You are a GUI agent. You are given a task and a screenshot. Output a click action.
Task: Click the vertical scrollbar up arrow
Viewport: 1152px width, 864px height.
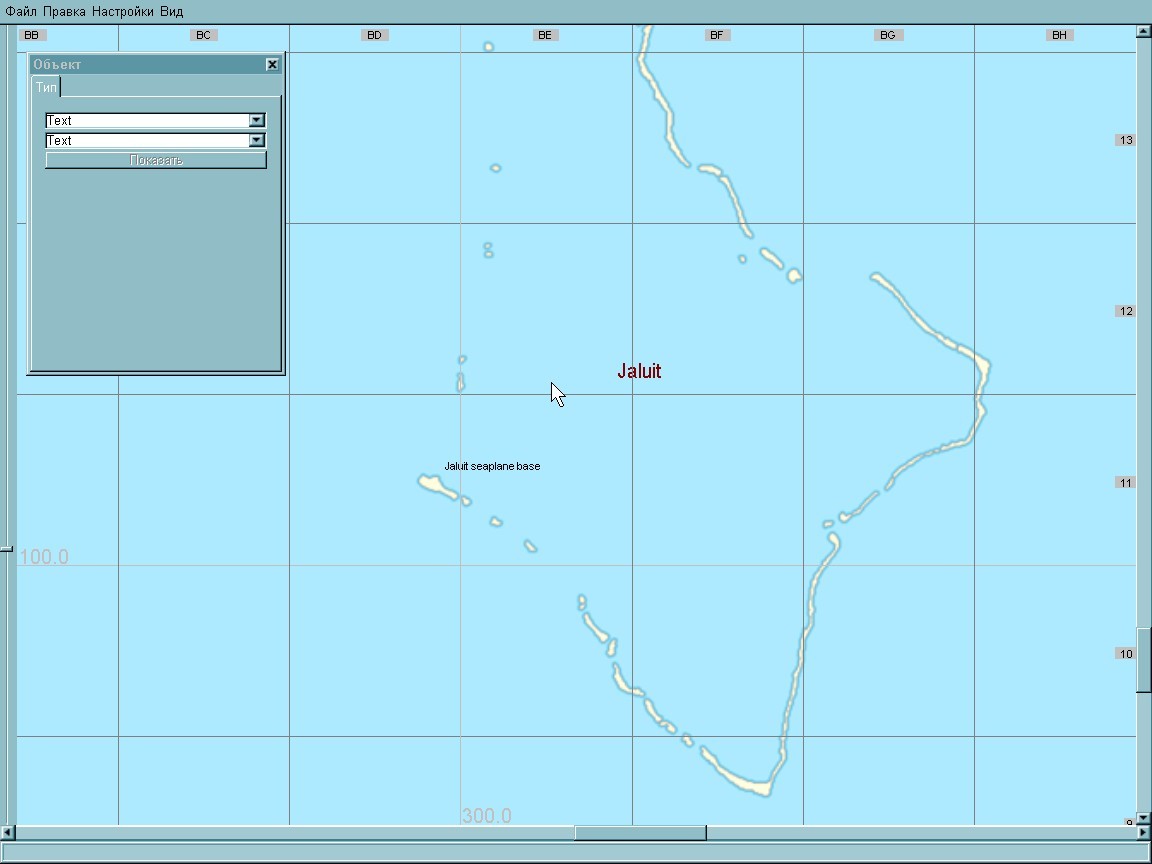click(x=1143, y=31)
